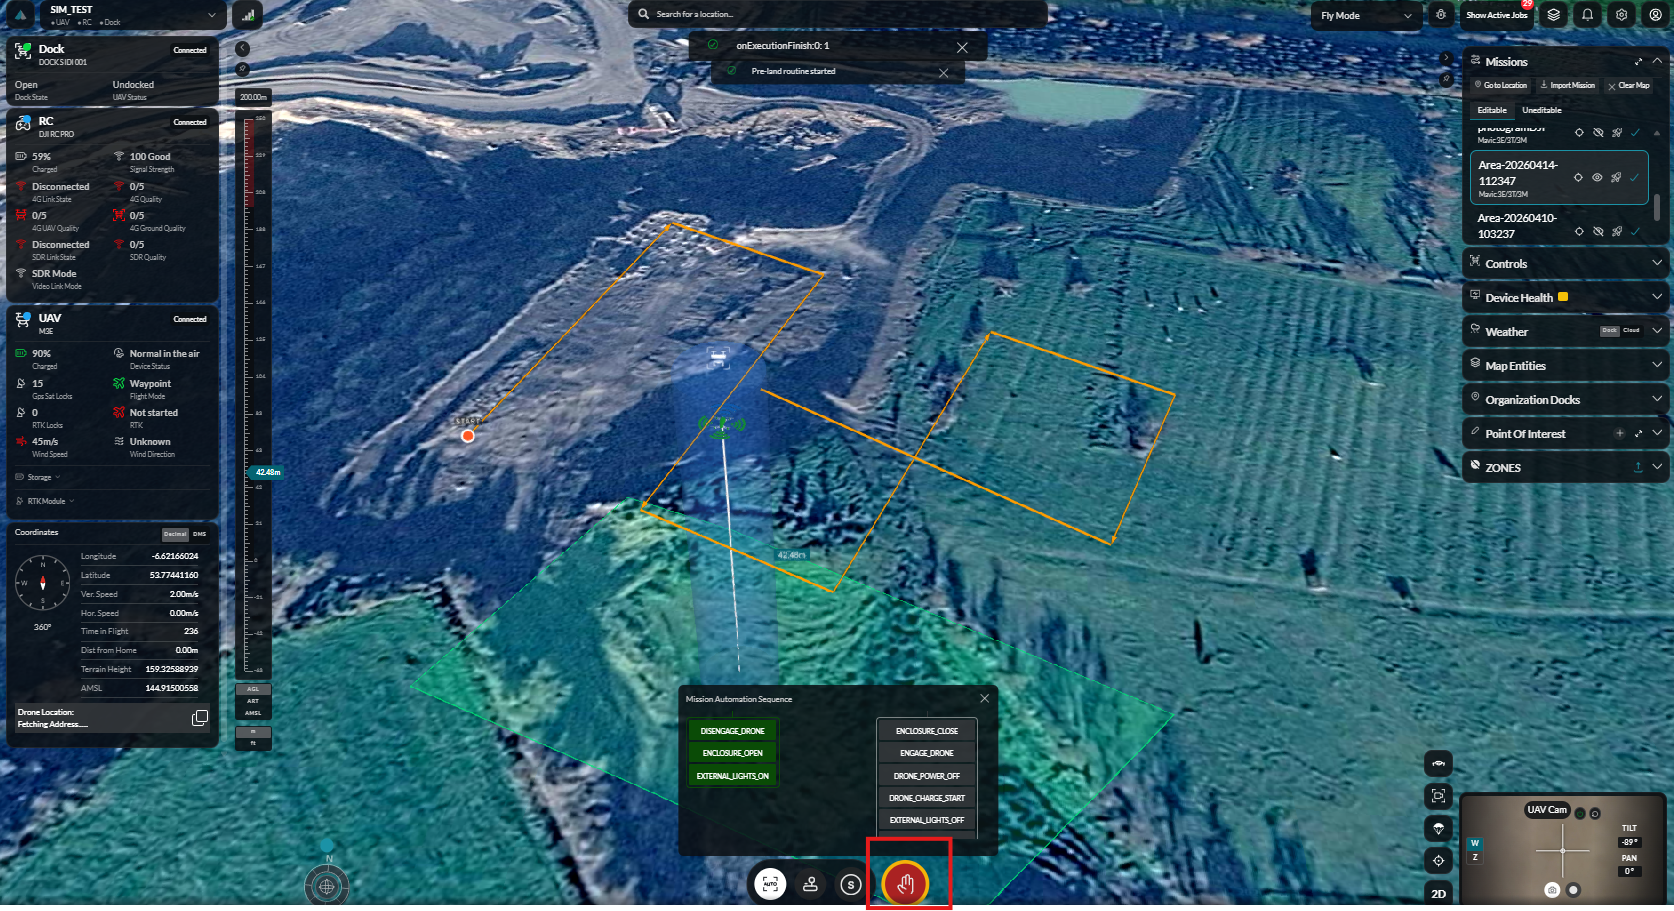This screenshot has width=1674, height=911.
Task: Click the red hand pause mission button
Action: [906, 884]
